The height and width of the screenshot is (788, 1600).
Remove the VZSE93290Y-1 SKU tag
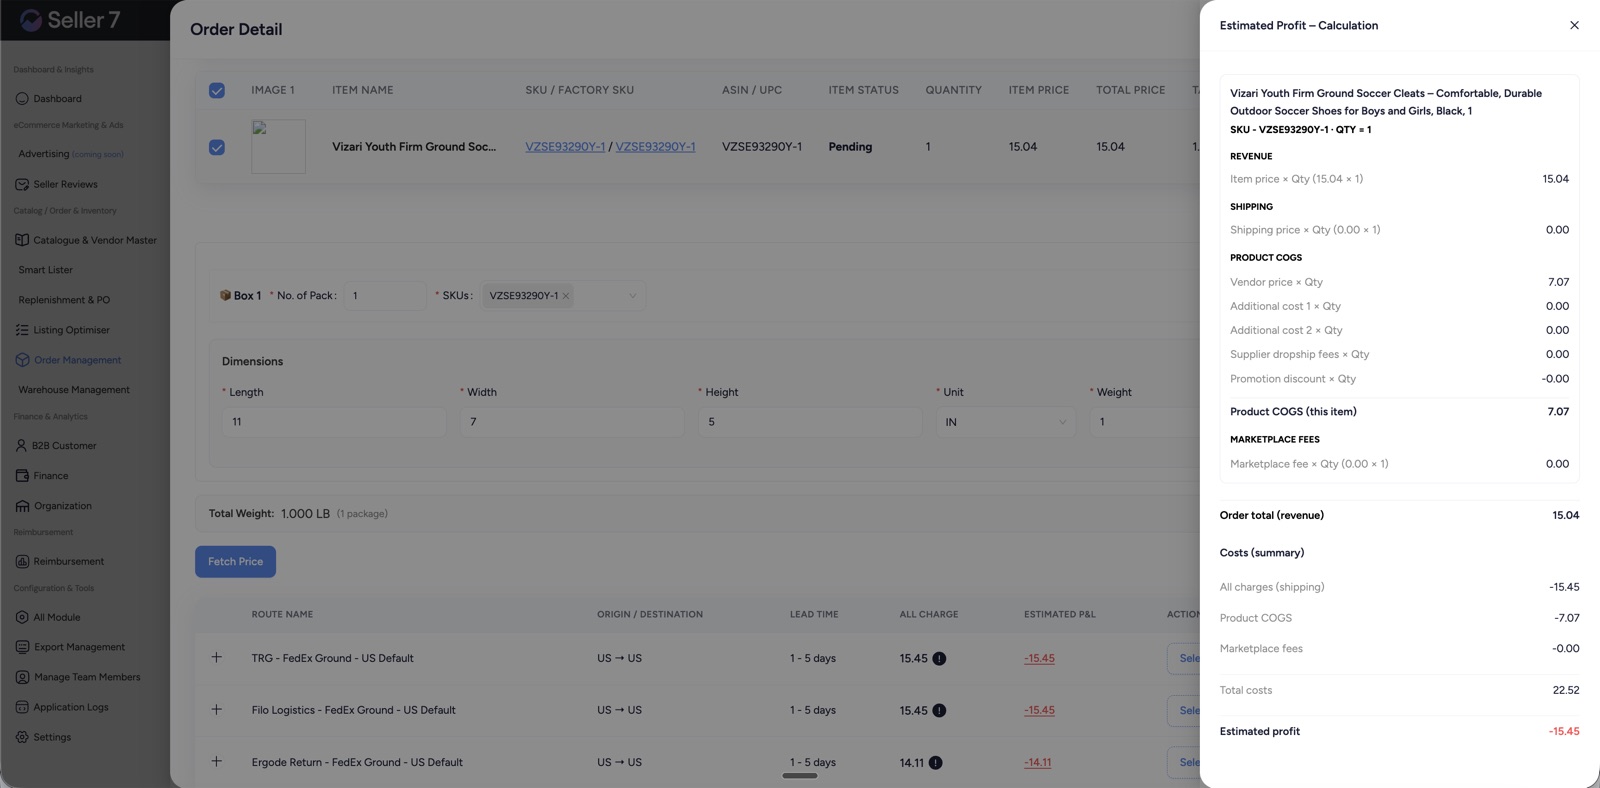tap(566, 296)
